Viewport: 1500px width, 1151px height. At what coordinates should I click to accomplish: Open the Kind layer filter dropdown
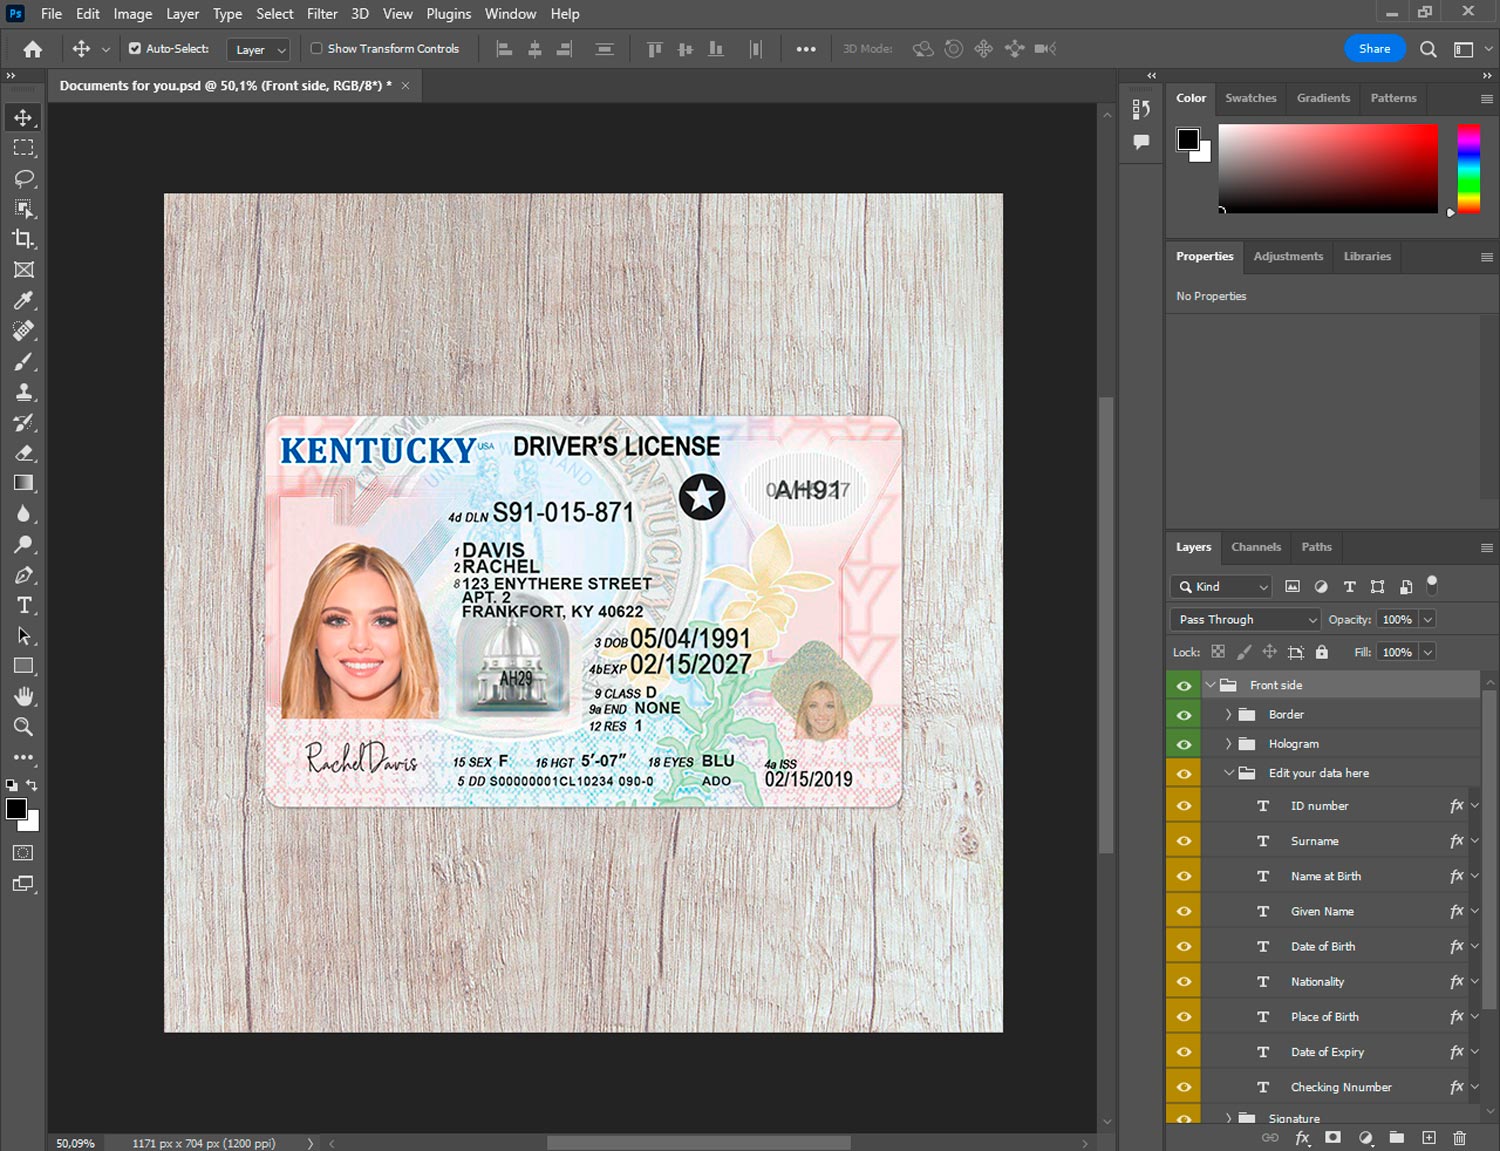[1221, 587]
